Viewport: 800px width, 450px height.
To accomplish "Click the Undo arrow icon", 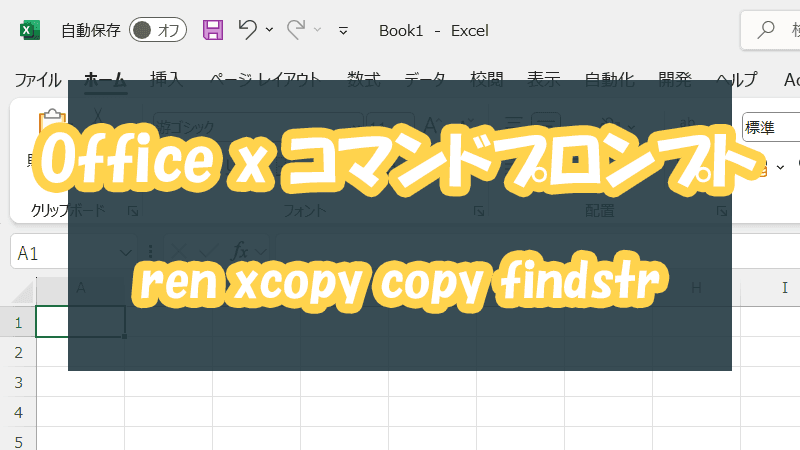I will click(x=249, y=30).
